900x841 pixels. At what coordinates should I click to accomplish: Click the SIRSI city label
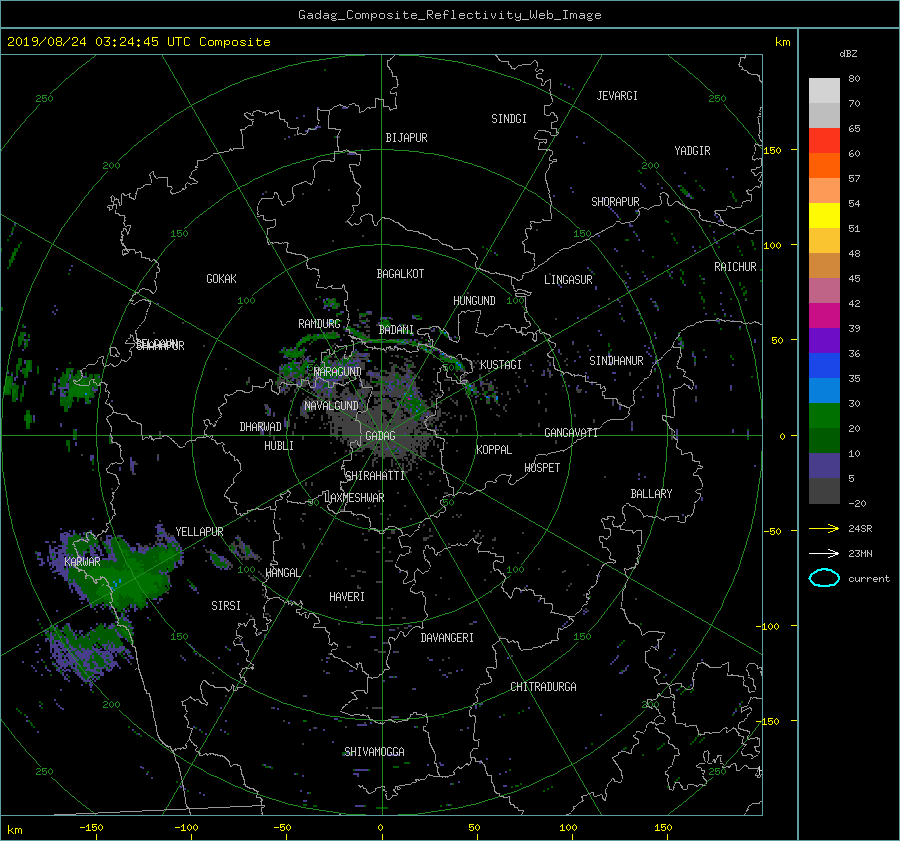click(226, 606)
